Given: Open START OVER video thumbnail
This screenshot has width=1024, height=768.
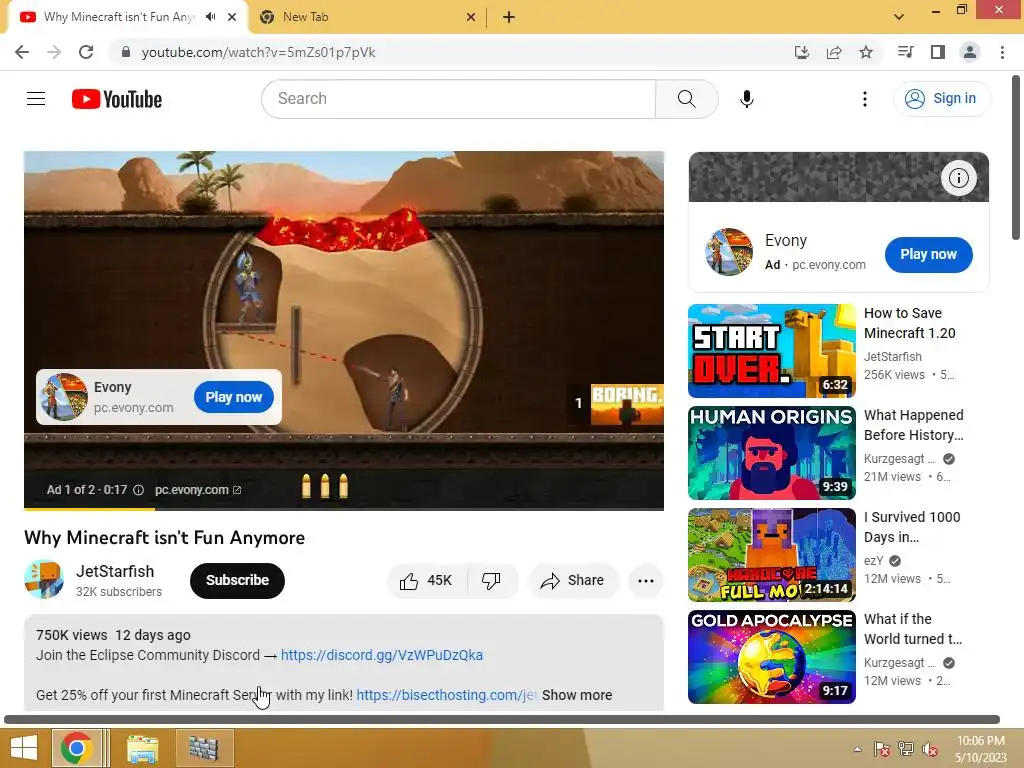Looking at the screenshot, I should click(771, 351).
